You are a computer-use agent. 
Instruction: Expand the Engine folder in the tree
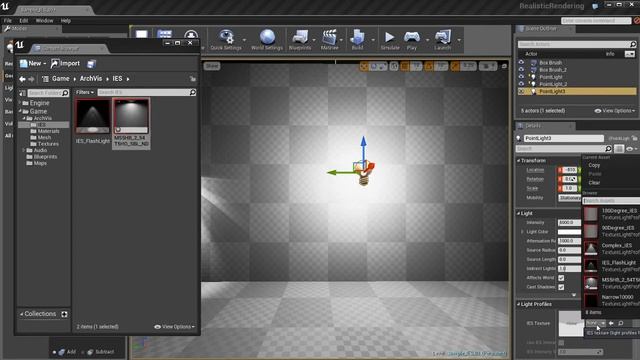tap(20, 103)
